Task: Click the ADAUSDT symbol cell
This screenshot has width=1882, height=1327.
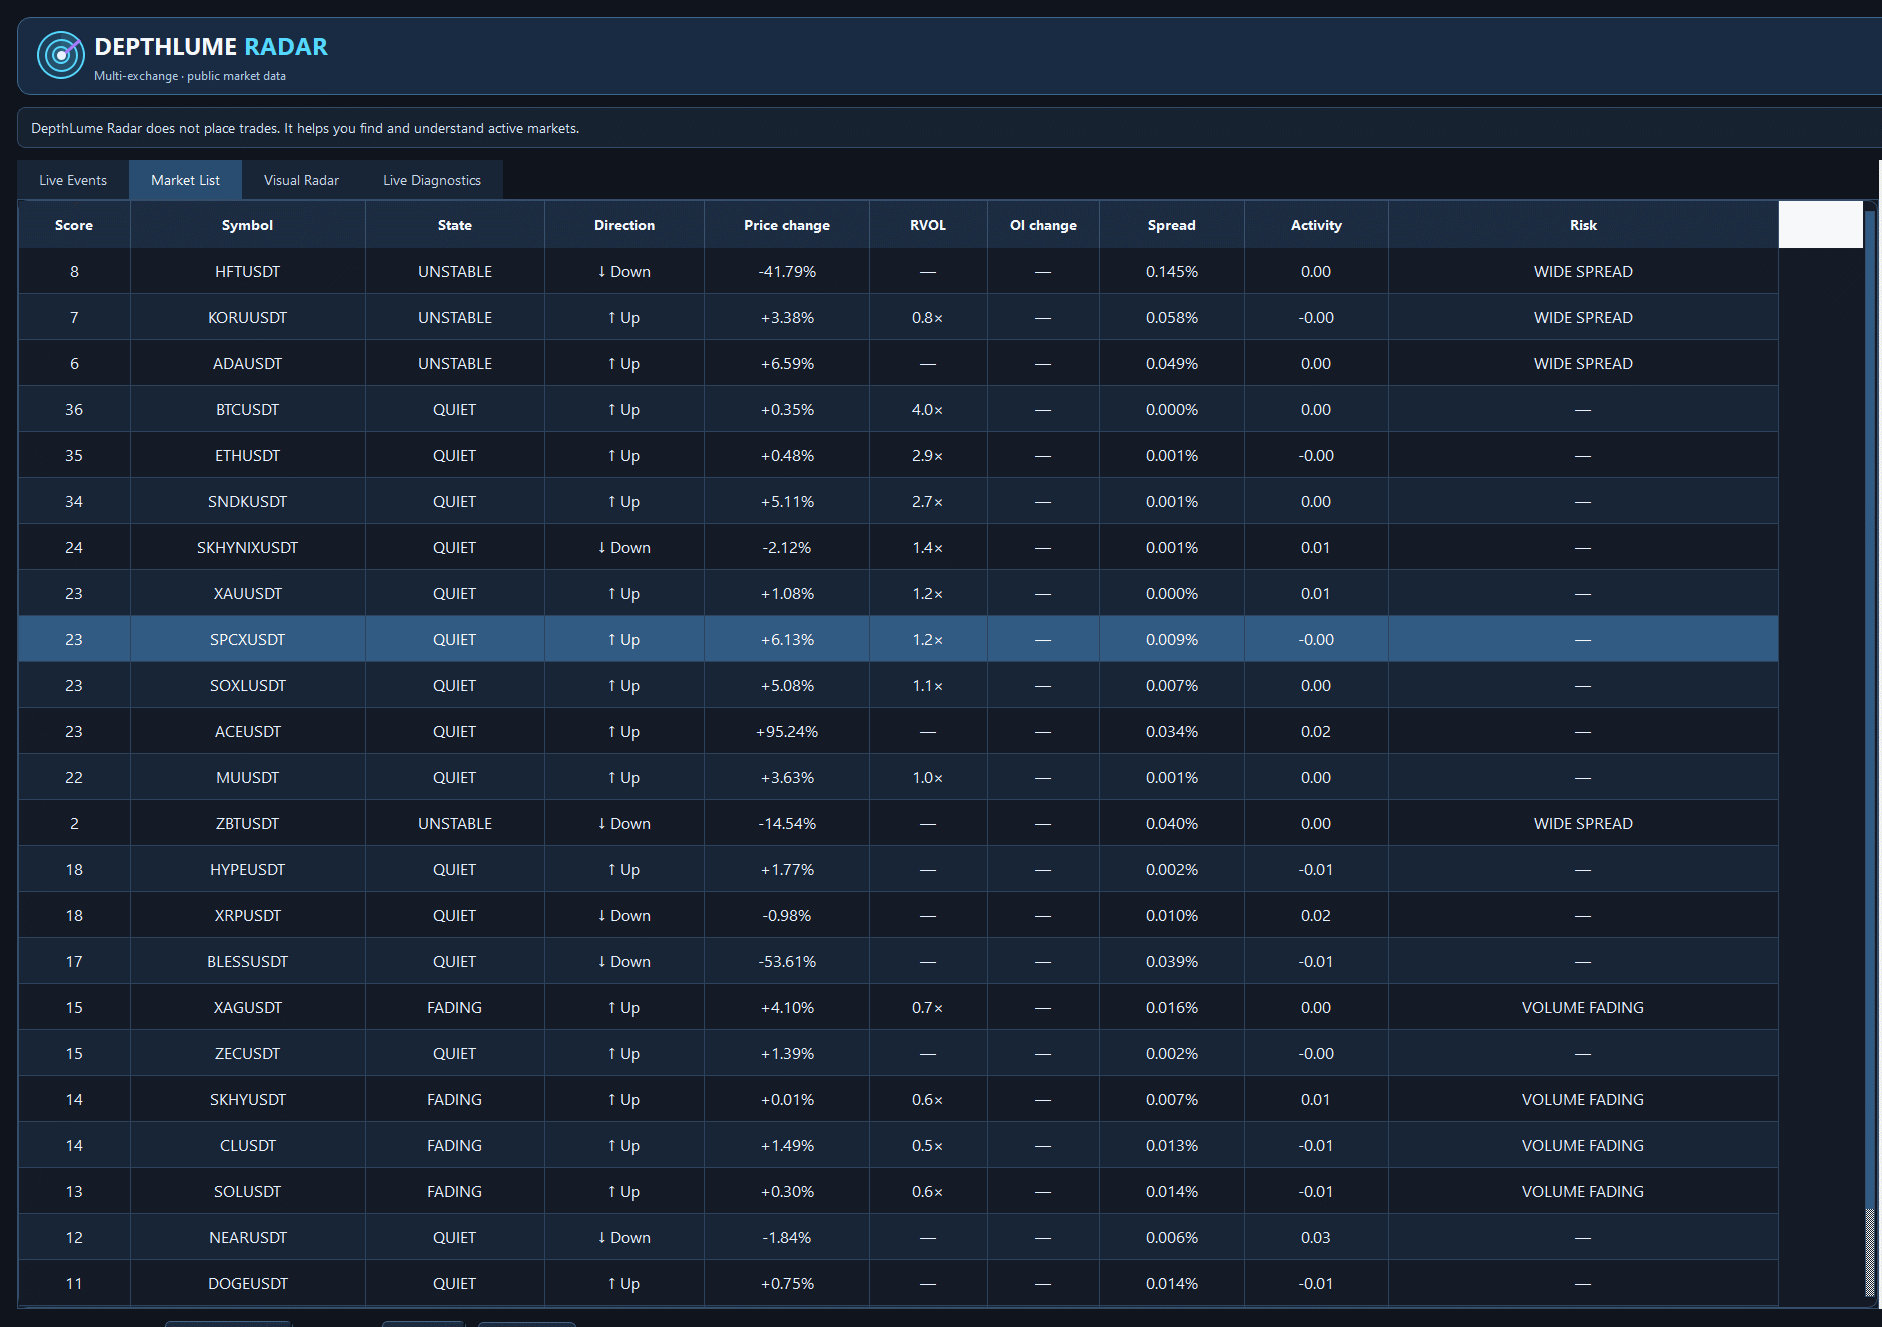Action: coord(247,363)
